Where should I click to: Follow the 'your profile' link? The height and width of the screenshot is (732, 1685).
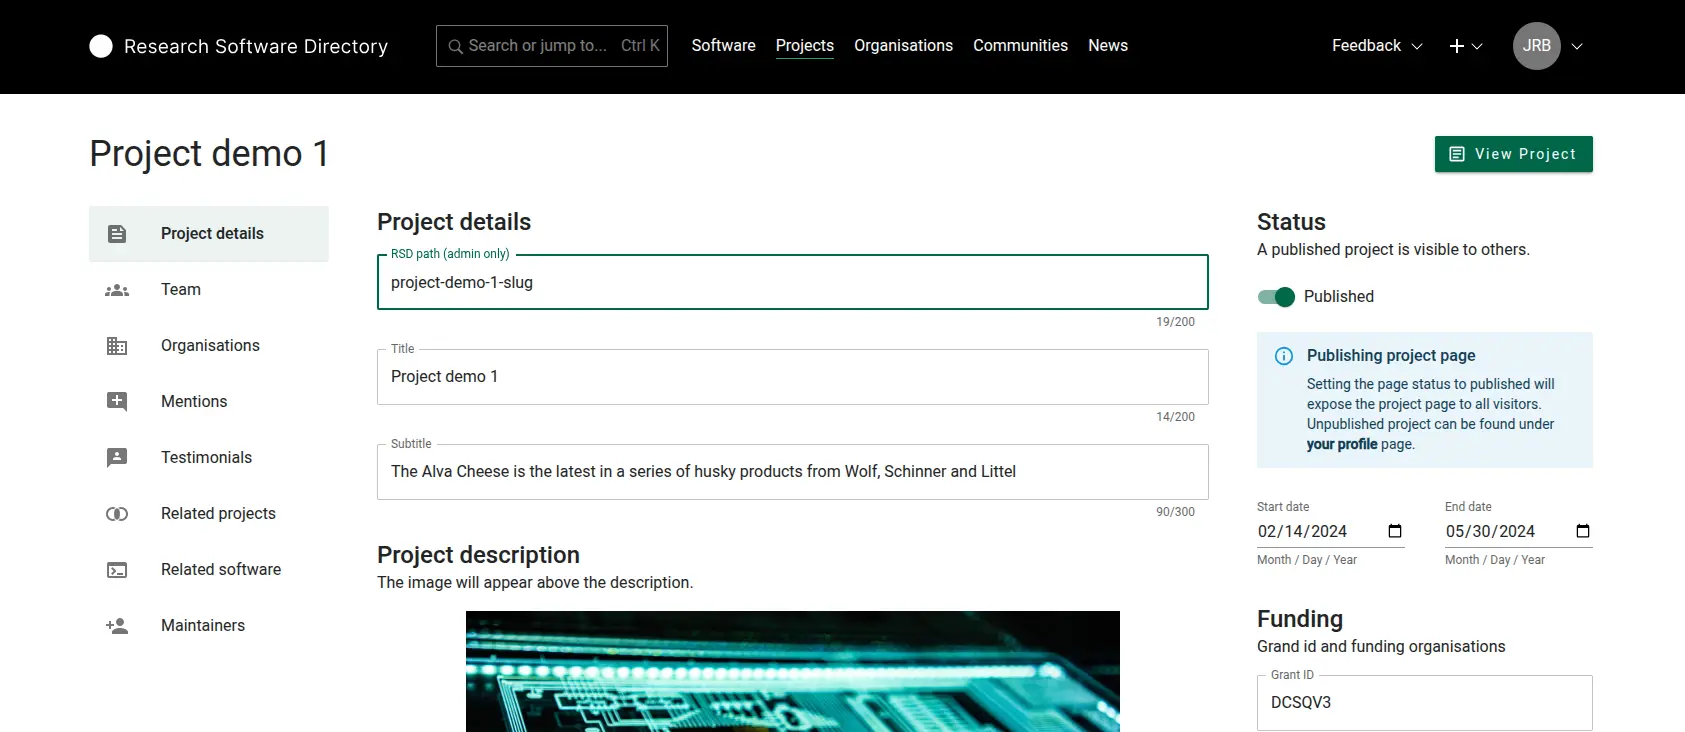point(1341,444)
